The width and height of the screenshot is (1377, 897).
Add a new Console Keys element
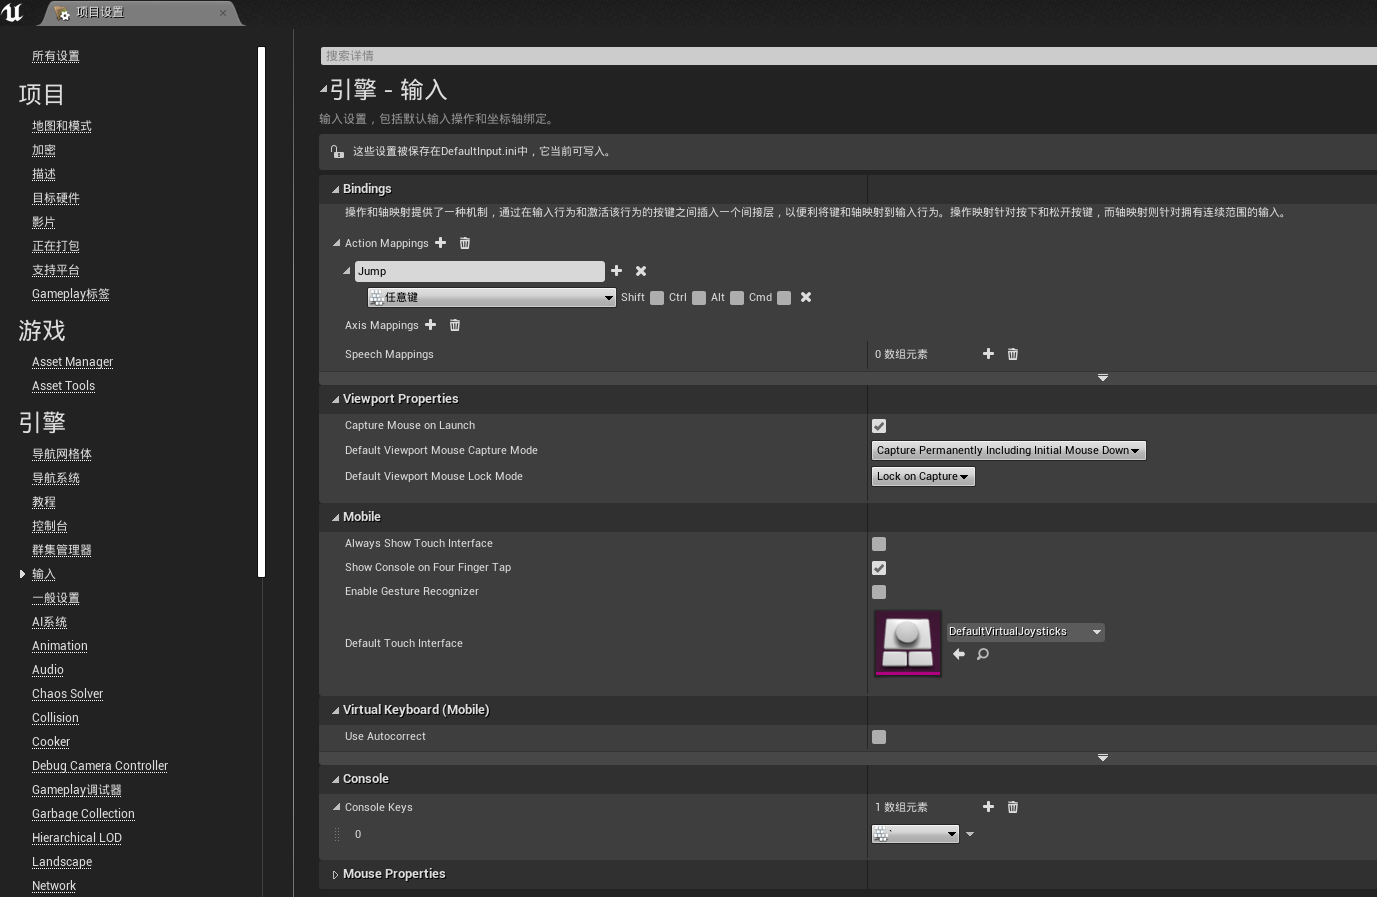[x=988, y=807]
